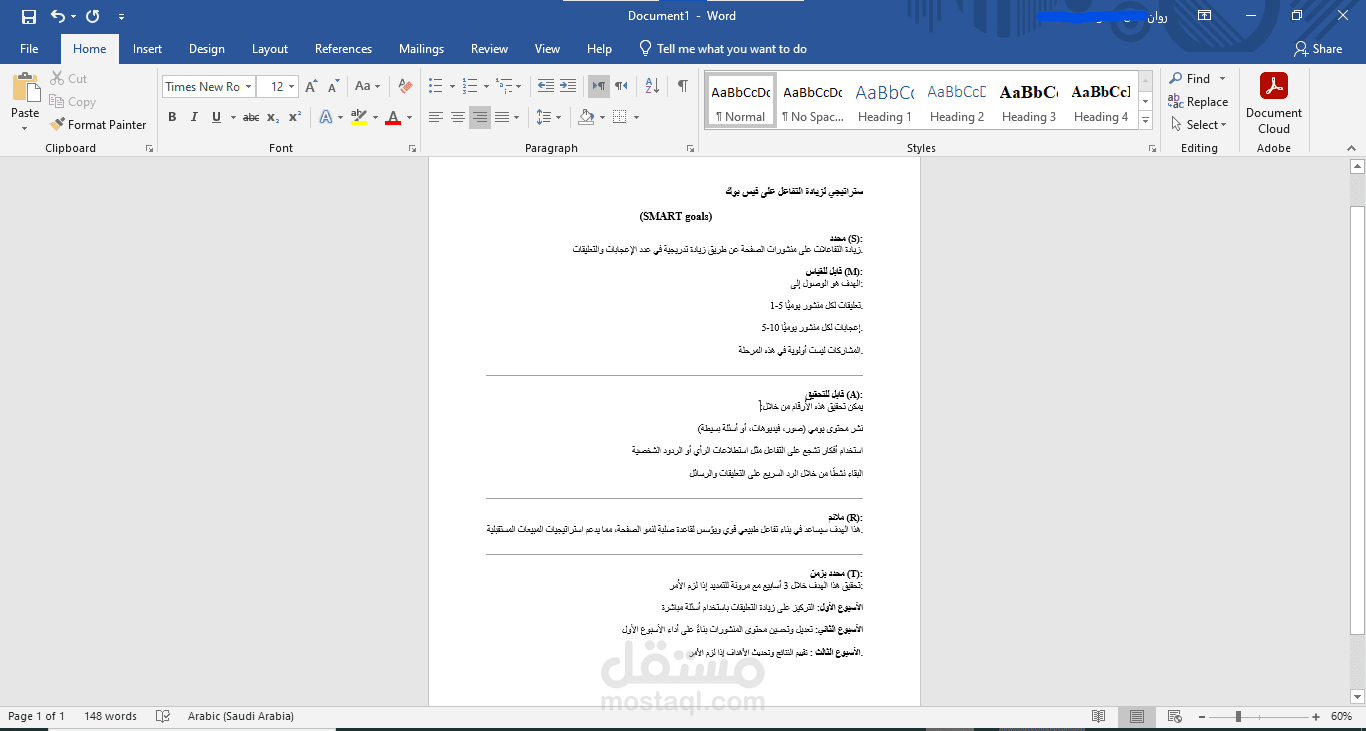Click Find in Editing group
This screenshot has height=731, width=1366.
1189,79
